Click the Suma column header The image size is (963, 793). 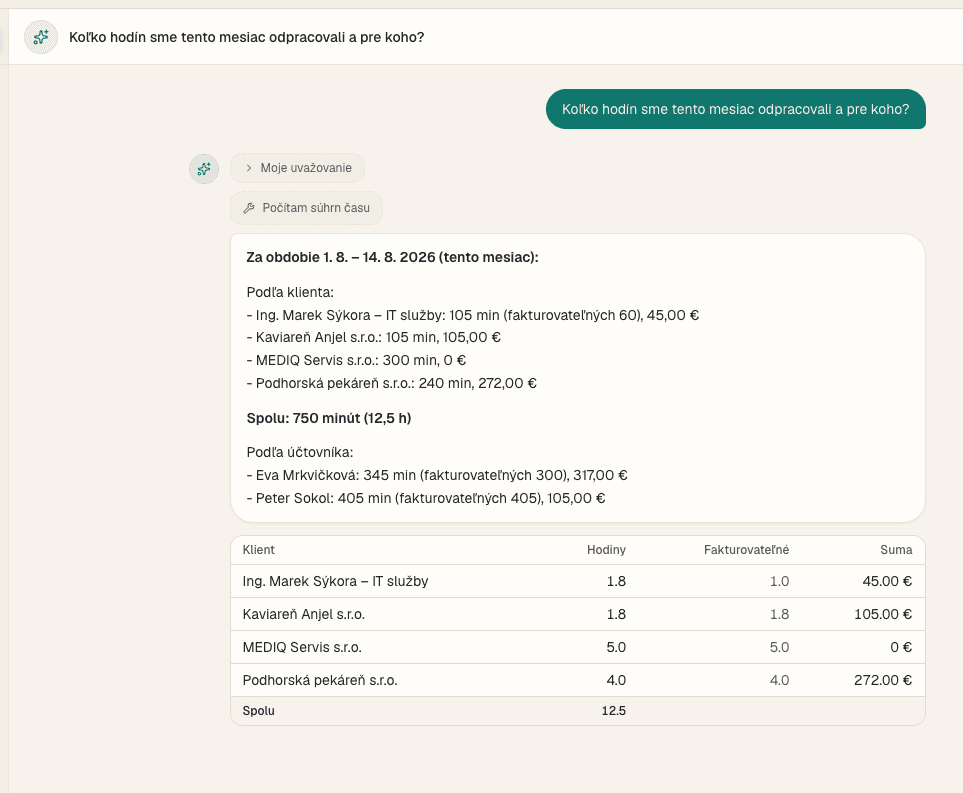[x=896, y=550]
